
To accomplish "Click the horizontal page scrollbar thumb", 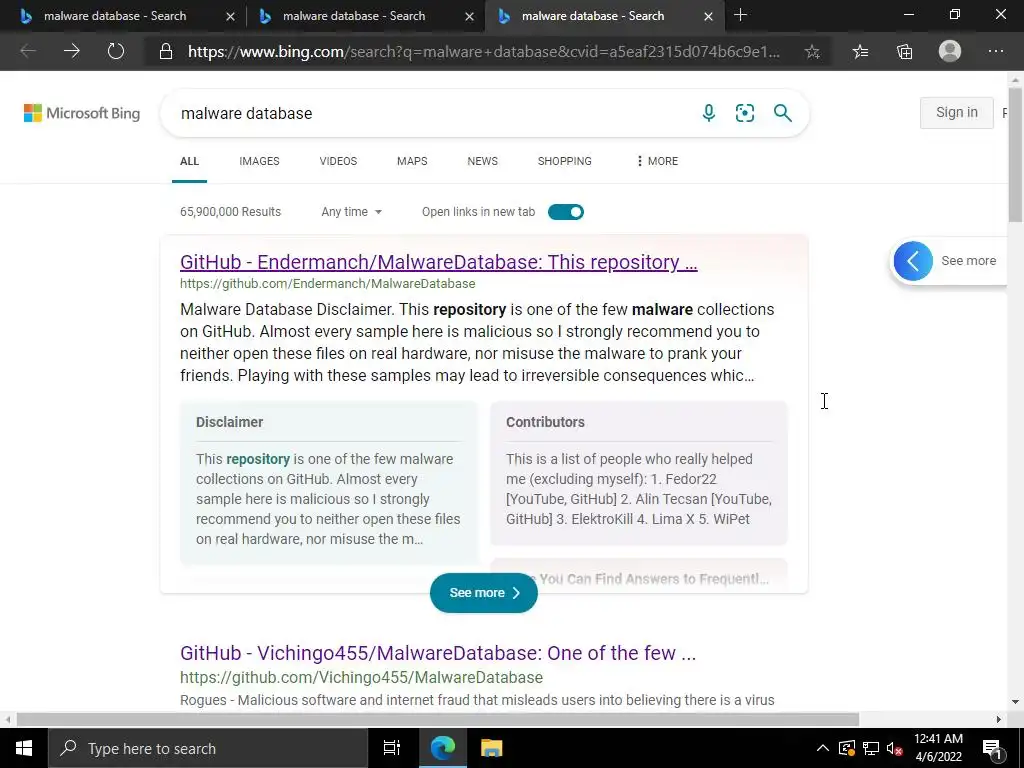I will point(438,719).
